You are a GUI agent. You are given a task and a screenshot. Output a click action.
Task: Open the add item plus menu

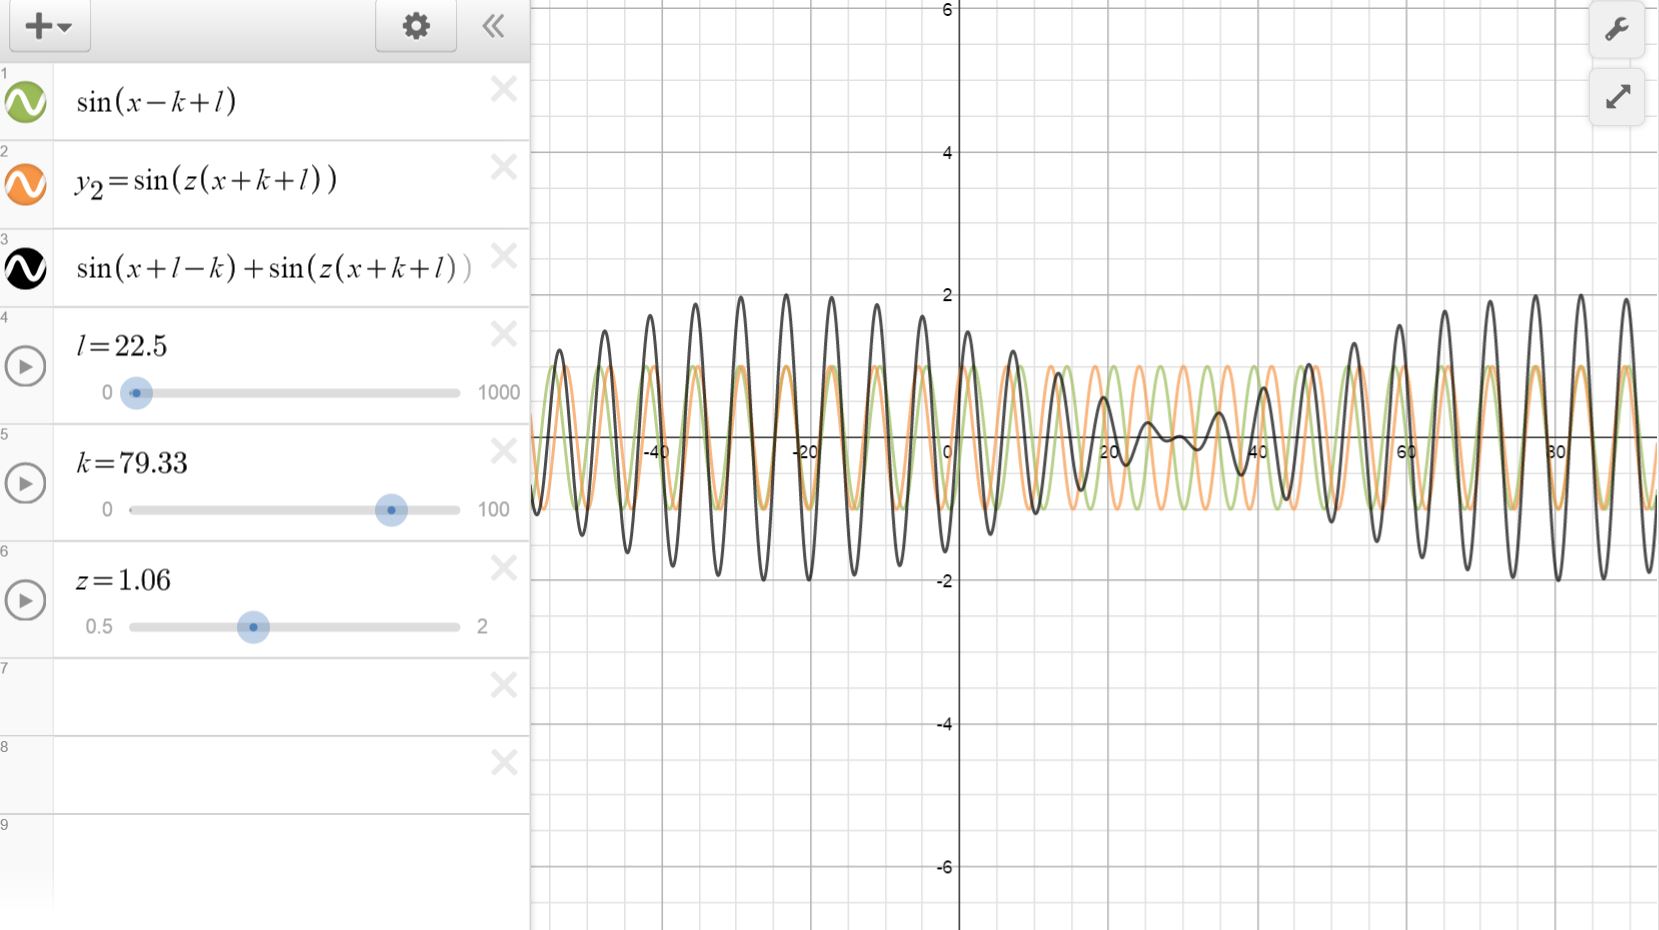(49, 26)
